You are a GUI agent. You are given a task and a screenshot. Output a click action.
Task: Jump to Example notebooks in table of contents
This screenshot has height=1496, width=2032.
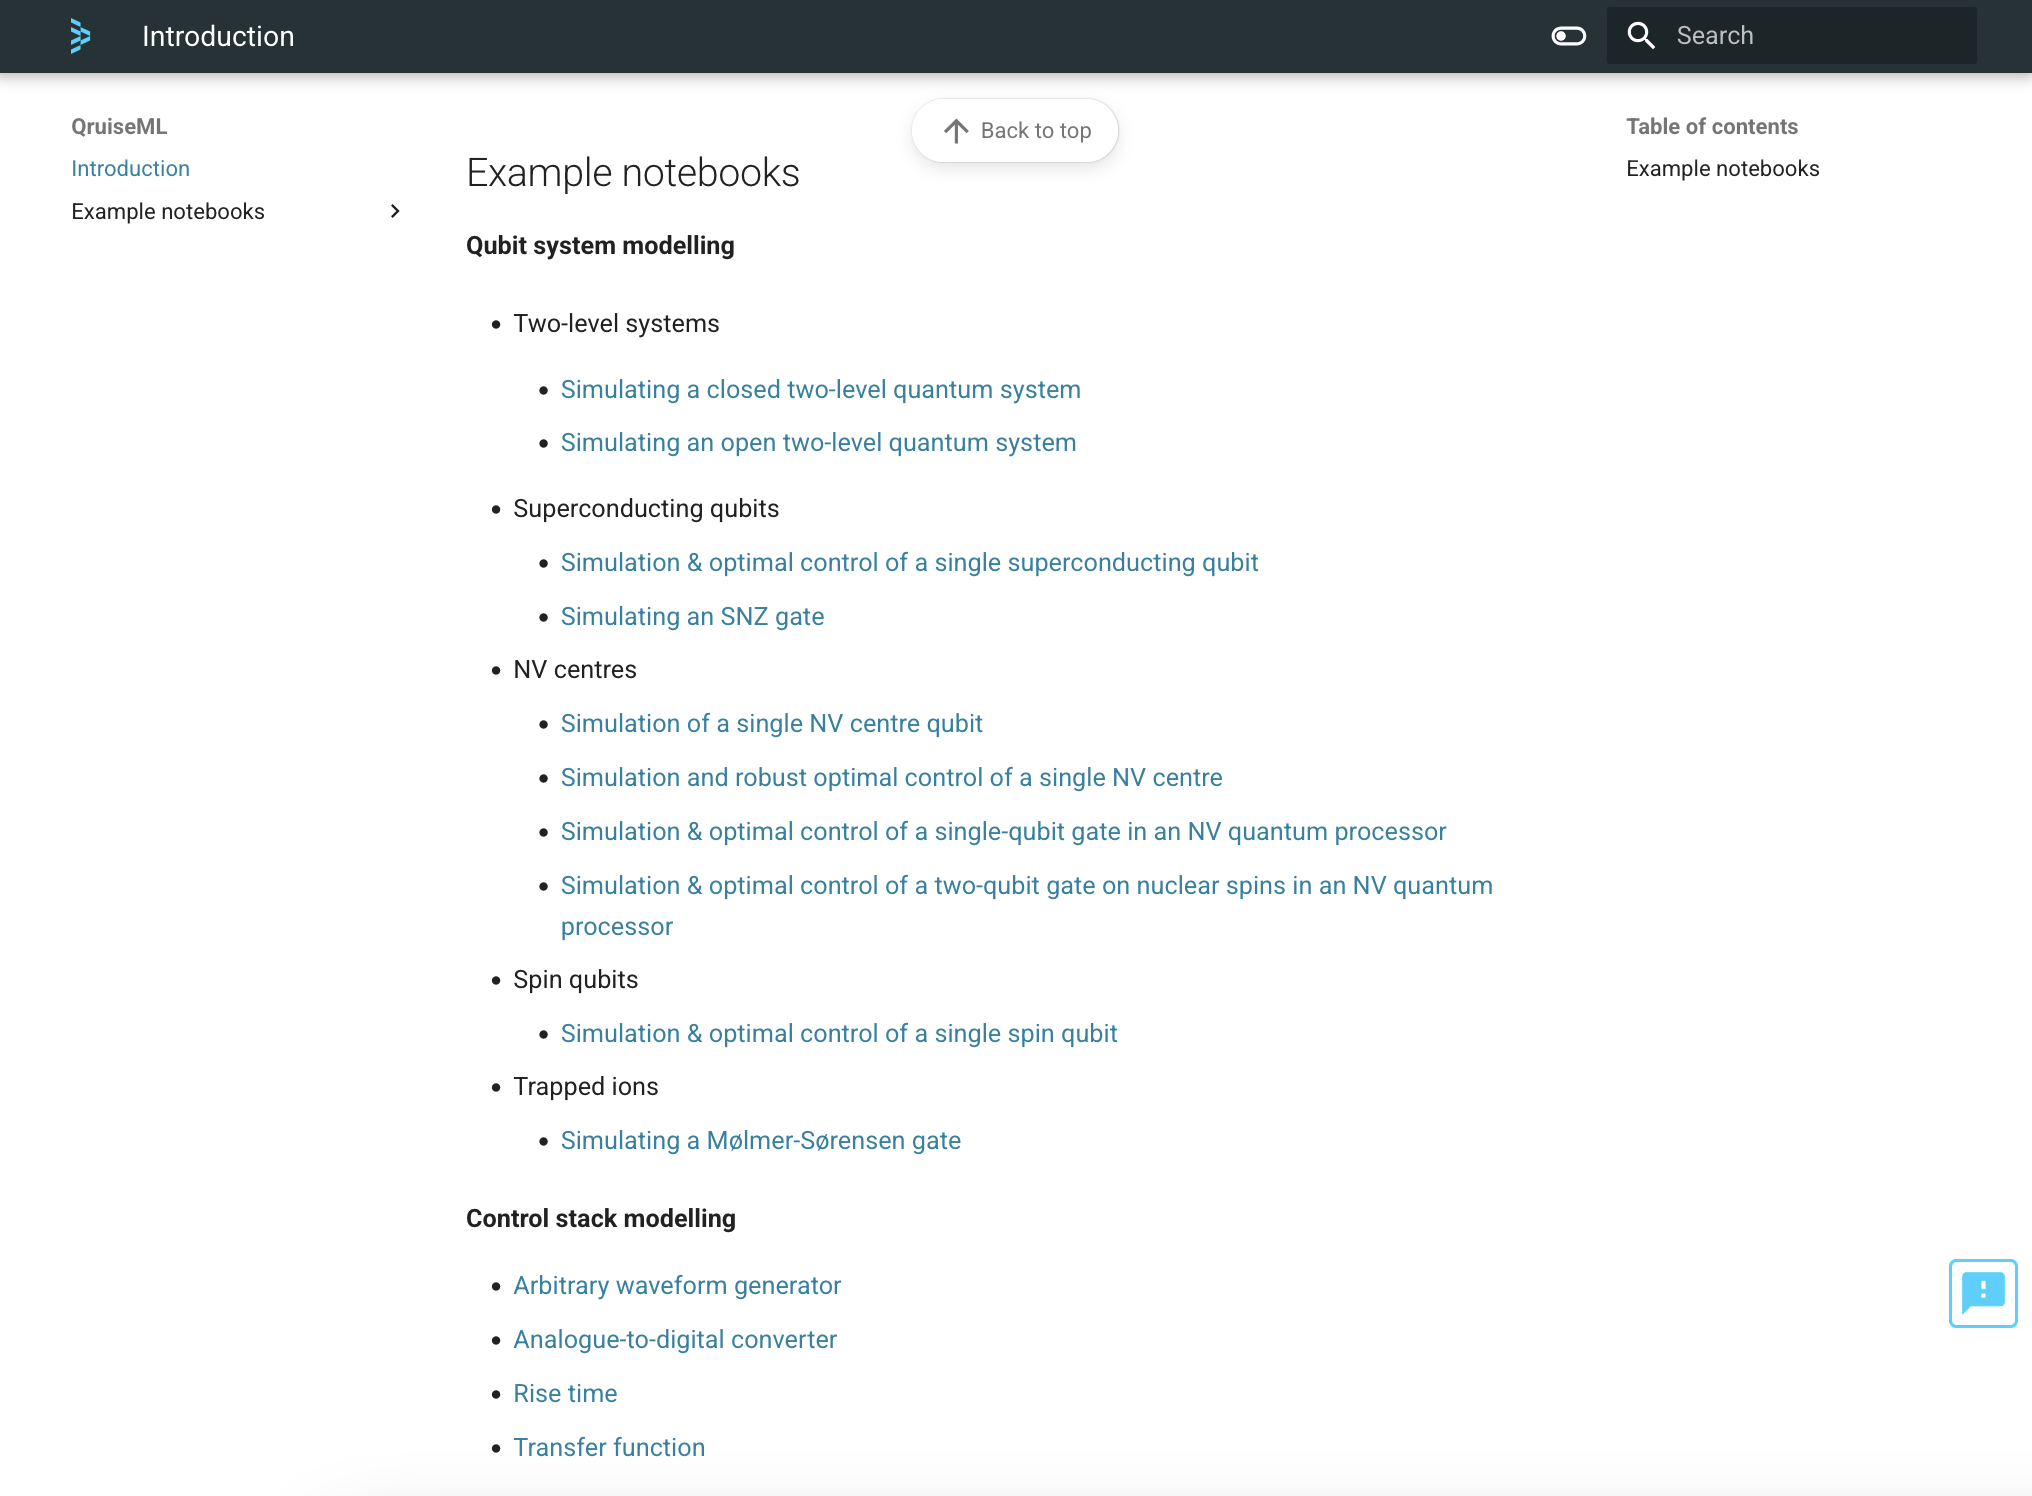(x=1722, y=168)
